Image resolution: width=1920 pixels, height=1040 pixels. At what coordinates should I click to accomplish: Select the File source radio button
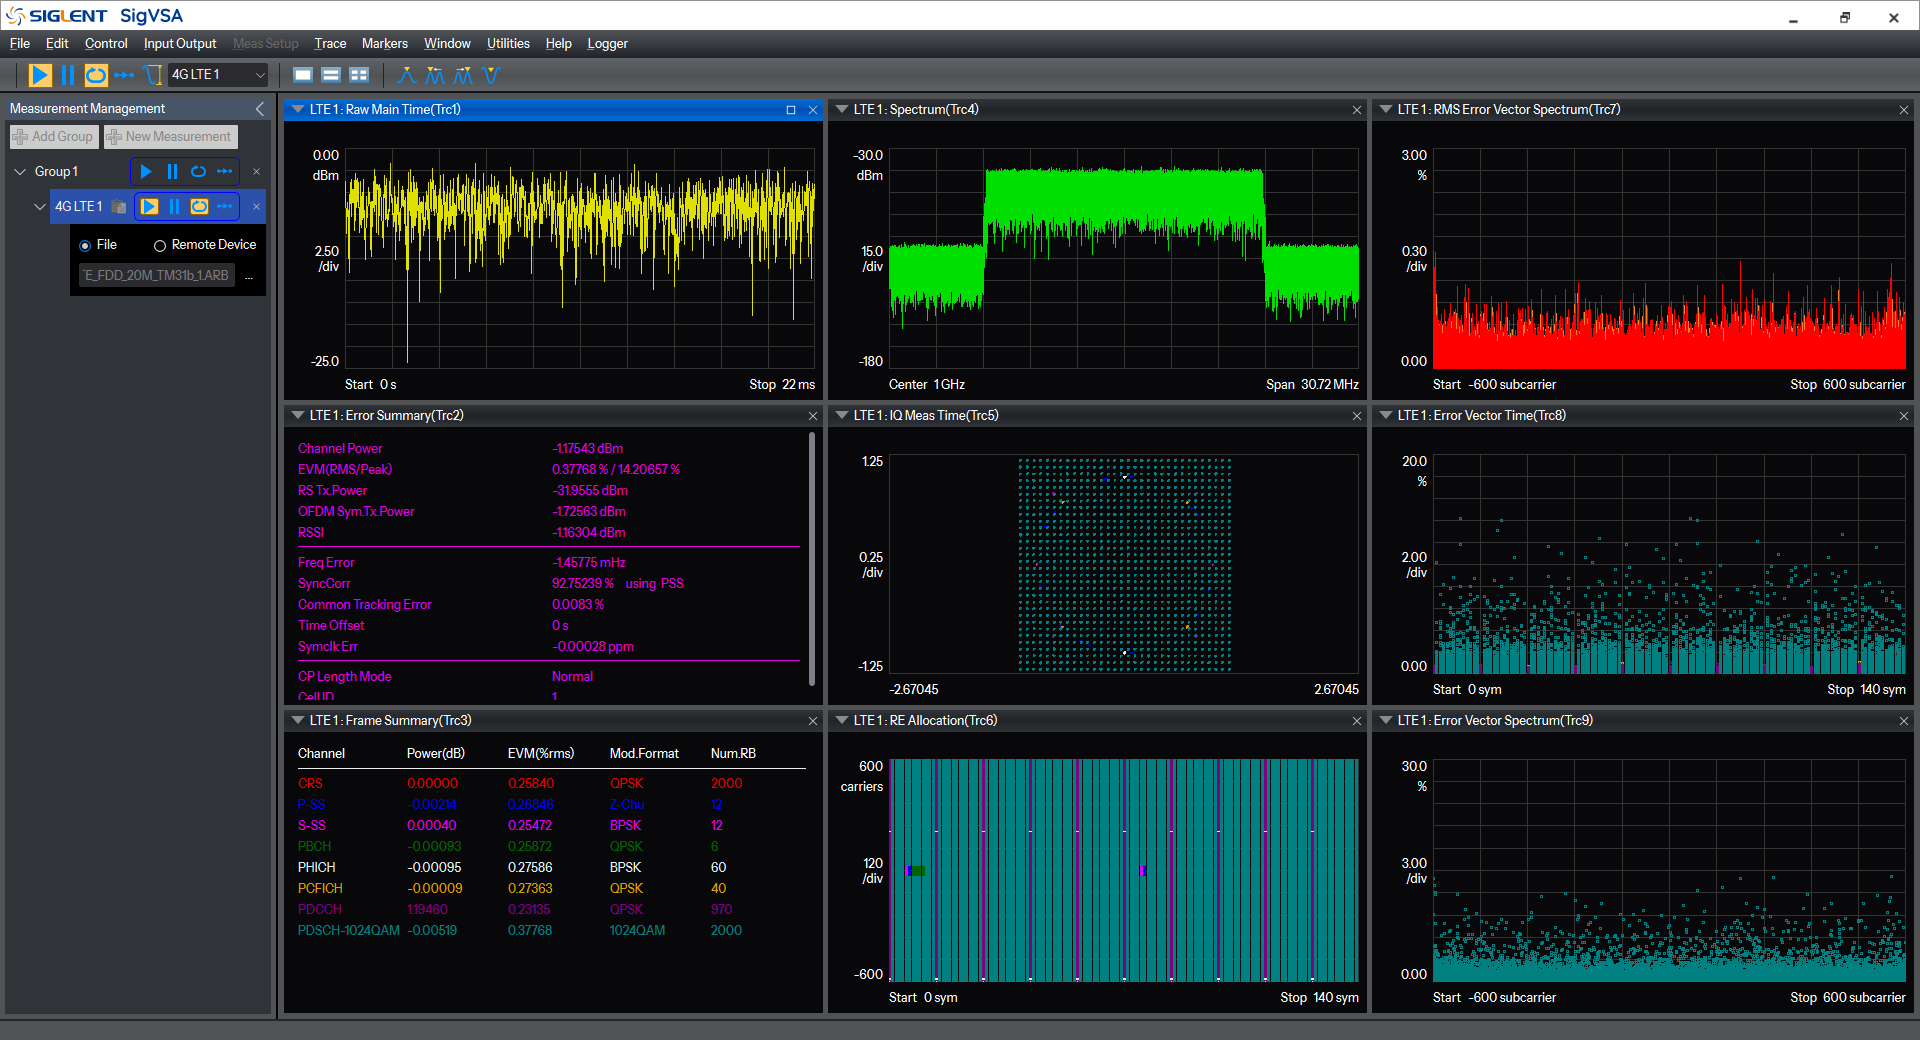[x=85, y=245]
